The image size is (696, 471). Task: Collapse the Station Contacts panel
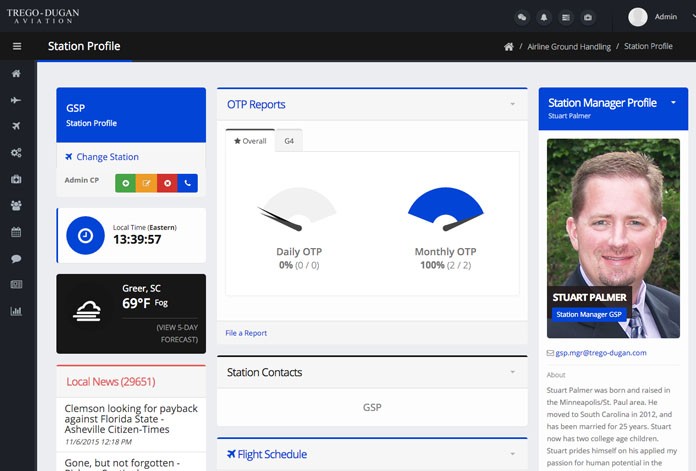tap(512, 372)
